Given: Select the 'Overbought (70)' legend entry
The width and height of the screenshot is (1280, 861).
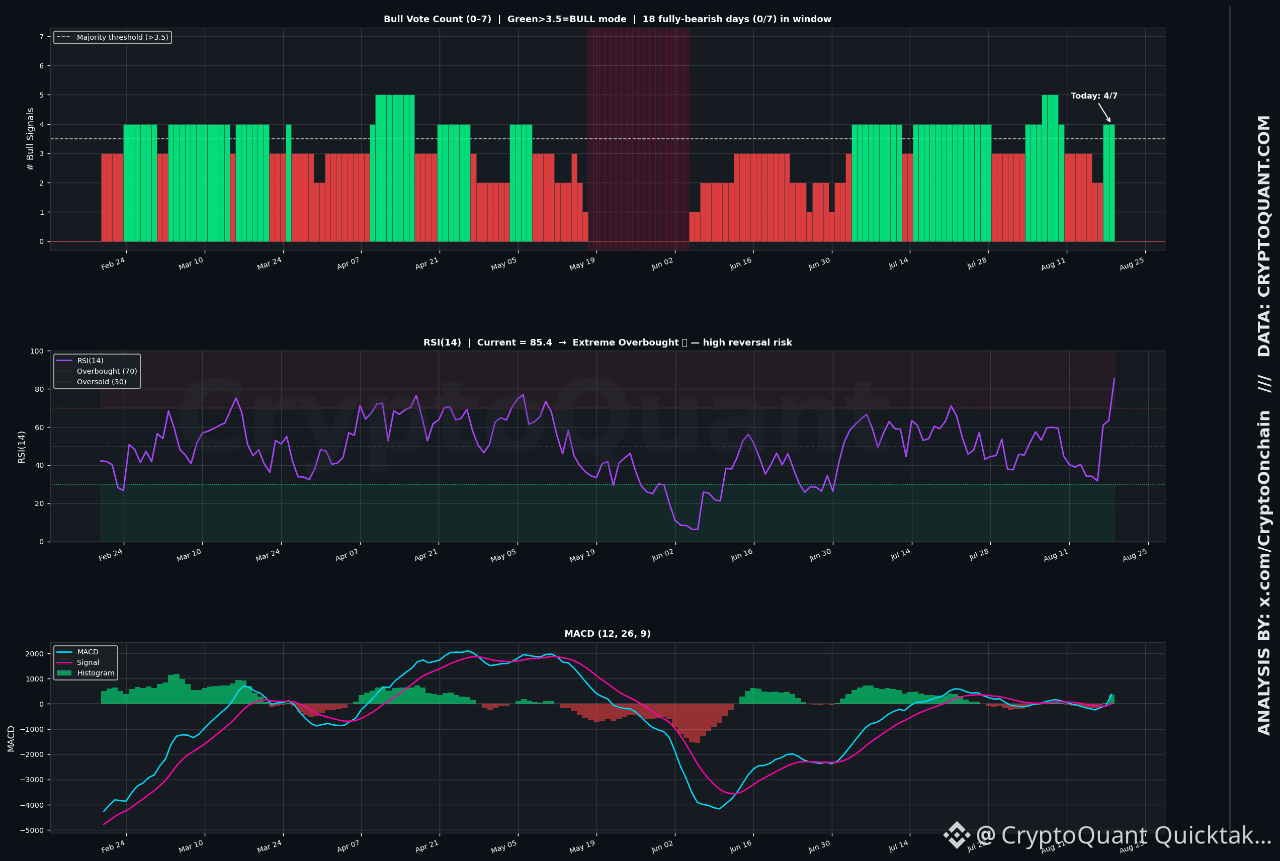Looking at the screenshot, I should click(98, 371).
